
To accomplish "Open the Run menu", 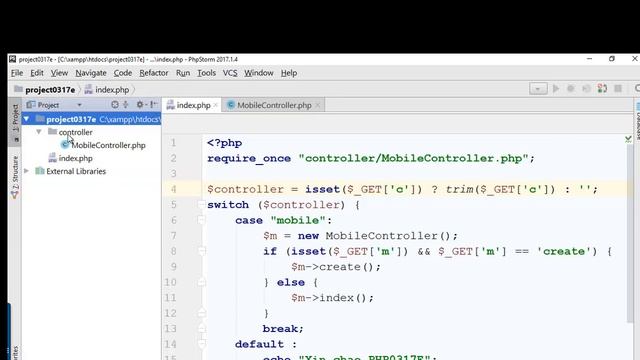I will click(183, 73).
